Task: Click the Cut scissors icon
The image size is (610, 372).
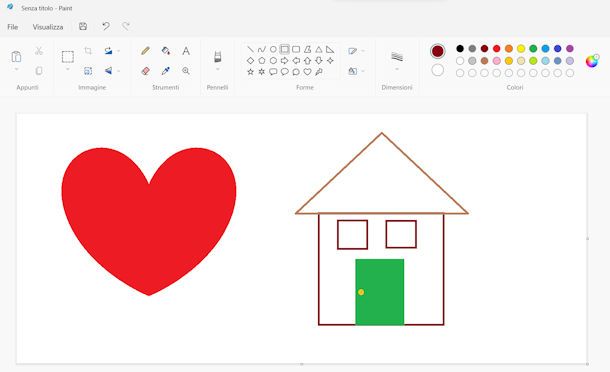Action: click(x=39, y=51)
